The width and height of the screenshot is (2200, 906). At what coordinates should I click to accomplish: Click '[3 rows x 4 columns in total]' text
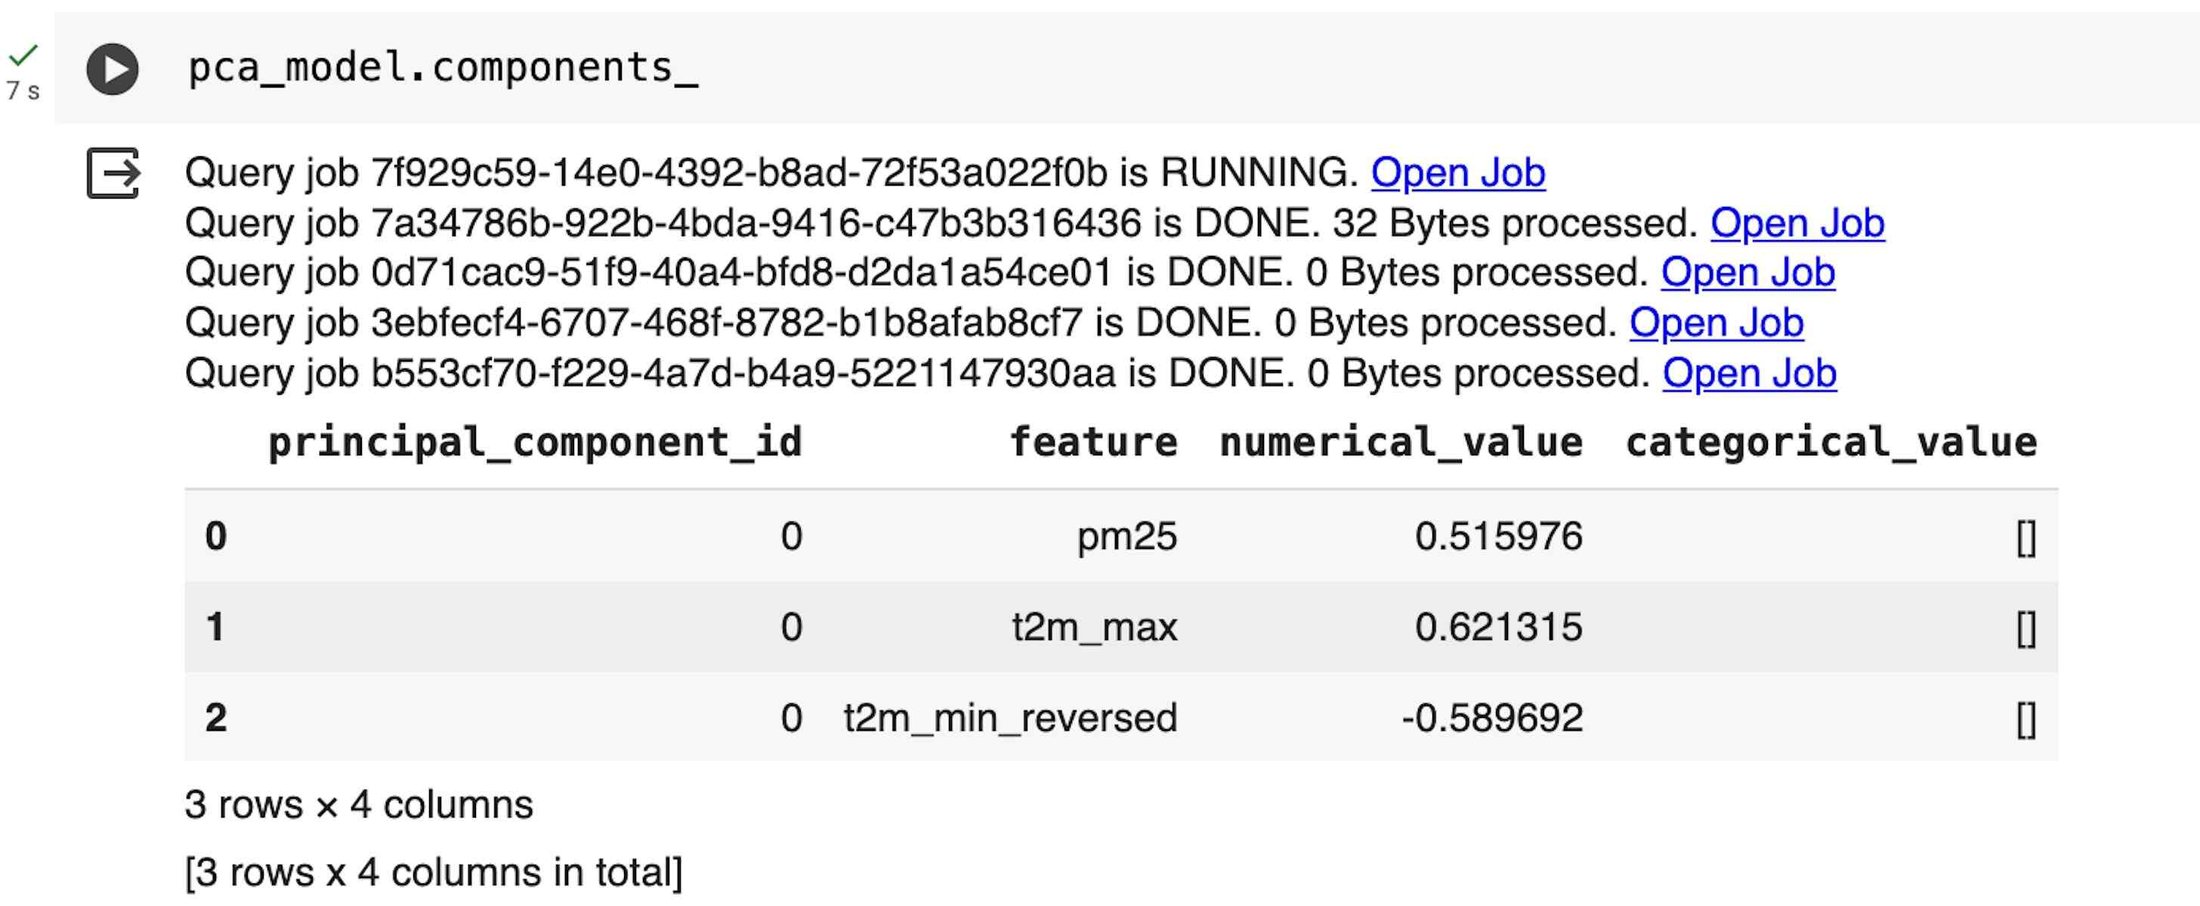(434, 873)
